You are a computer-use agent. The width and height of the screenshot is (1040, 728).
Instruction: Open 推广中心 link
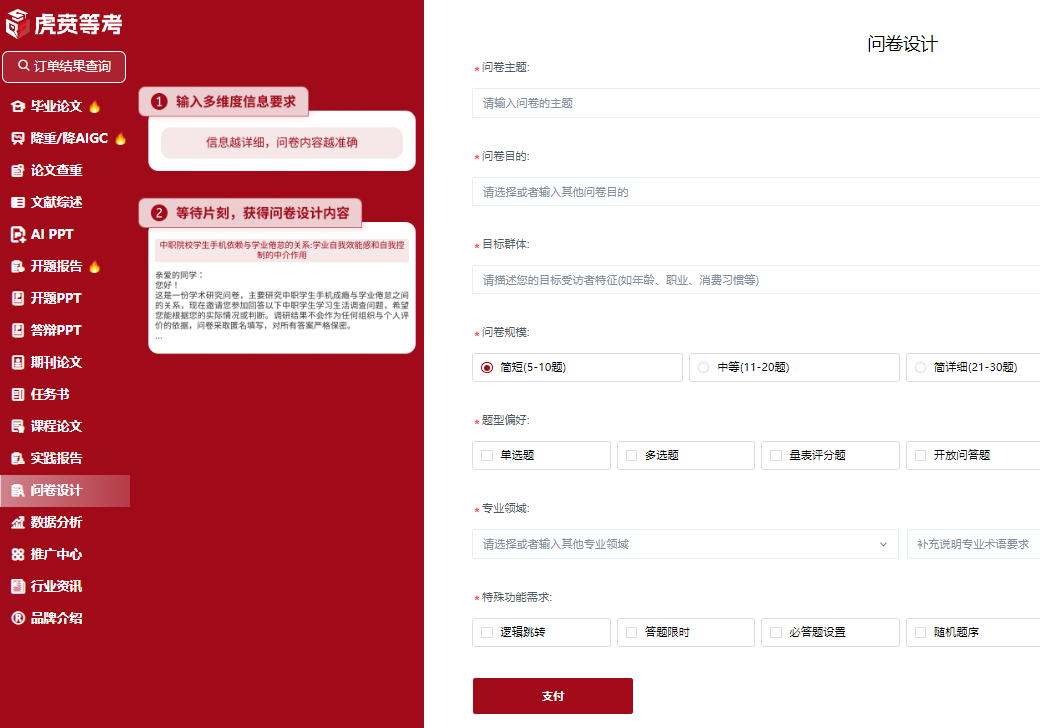(x=56, y=554)
